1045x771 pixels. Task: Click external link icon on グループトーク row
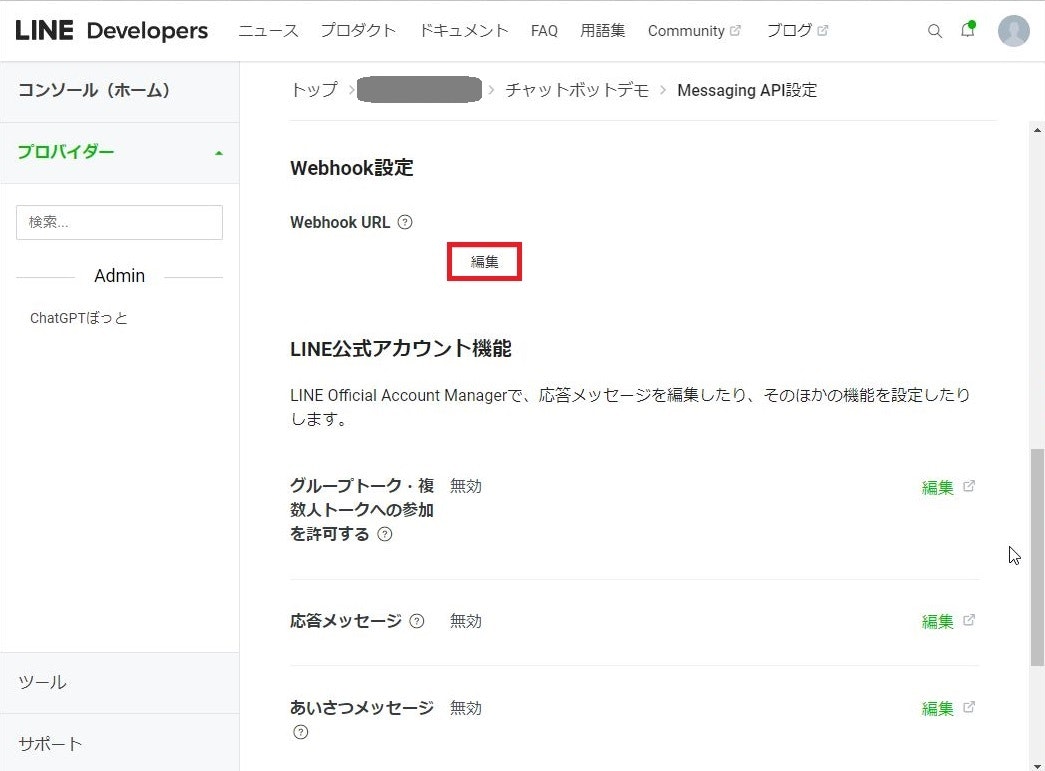click(x=969, y=486)
